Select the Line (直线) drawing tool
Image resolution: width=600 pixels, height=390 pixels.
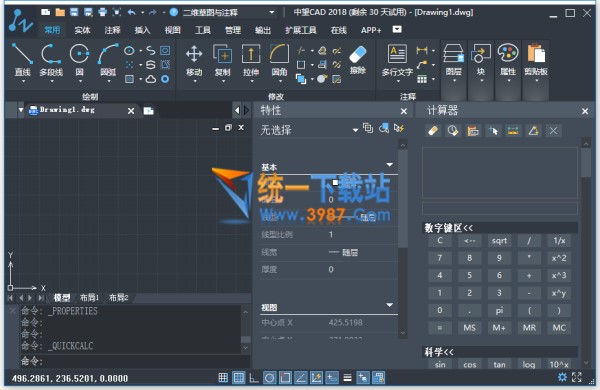coord(22,59)
